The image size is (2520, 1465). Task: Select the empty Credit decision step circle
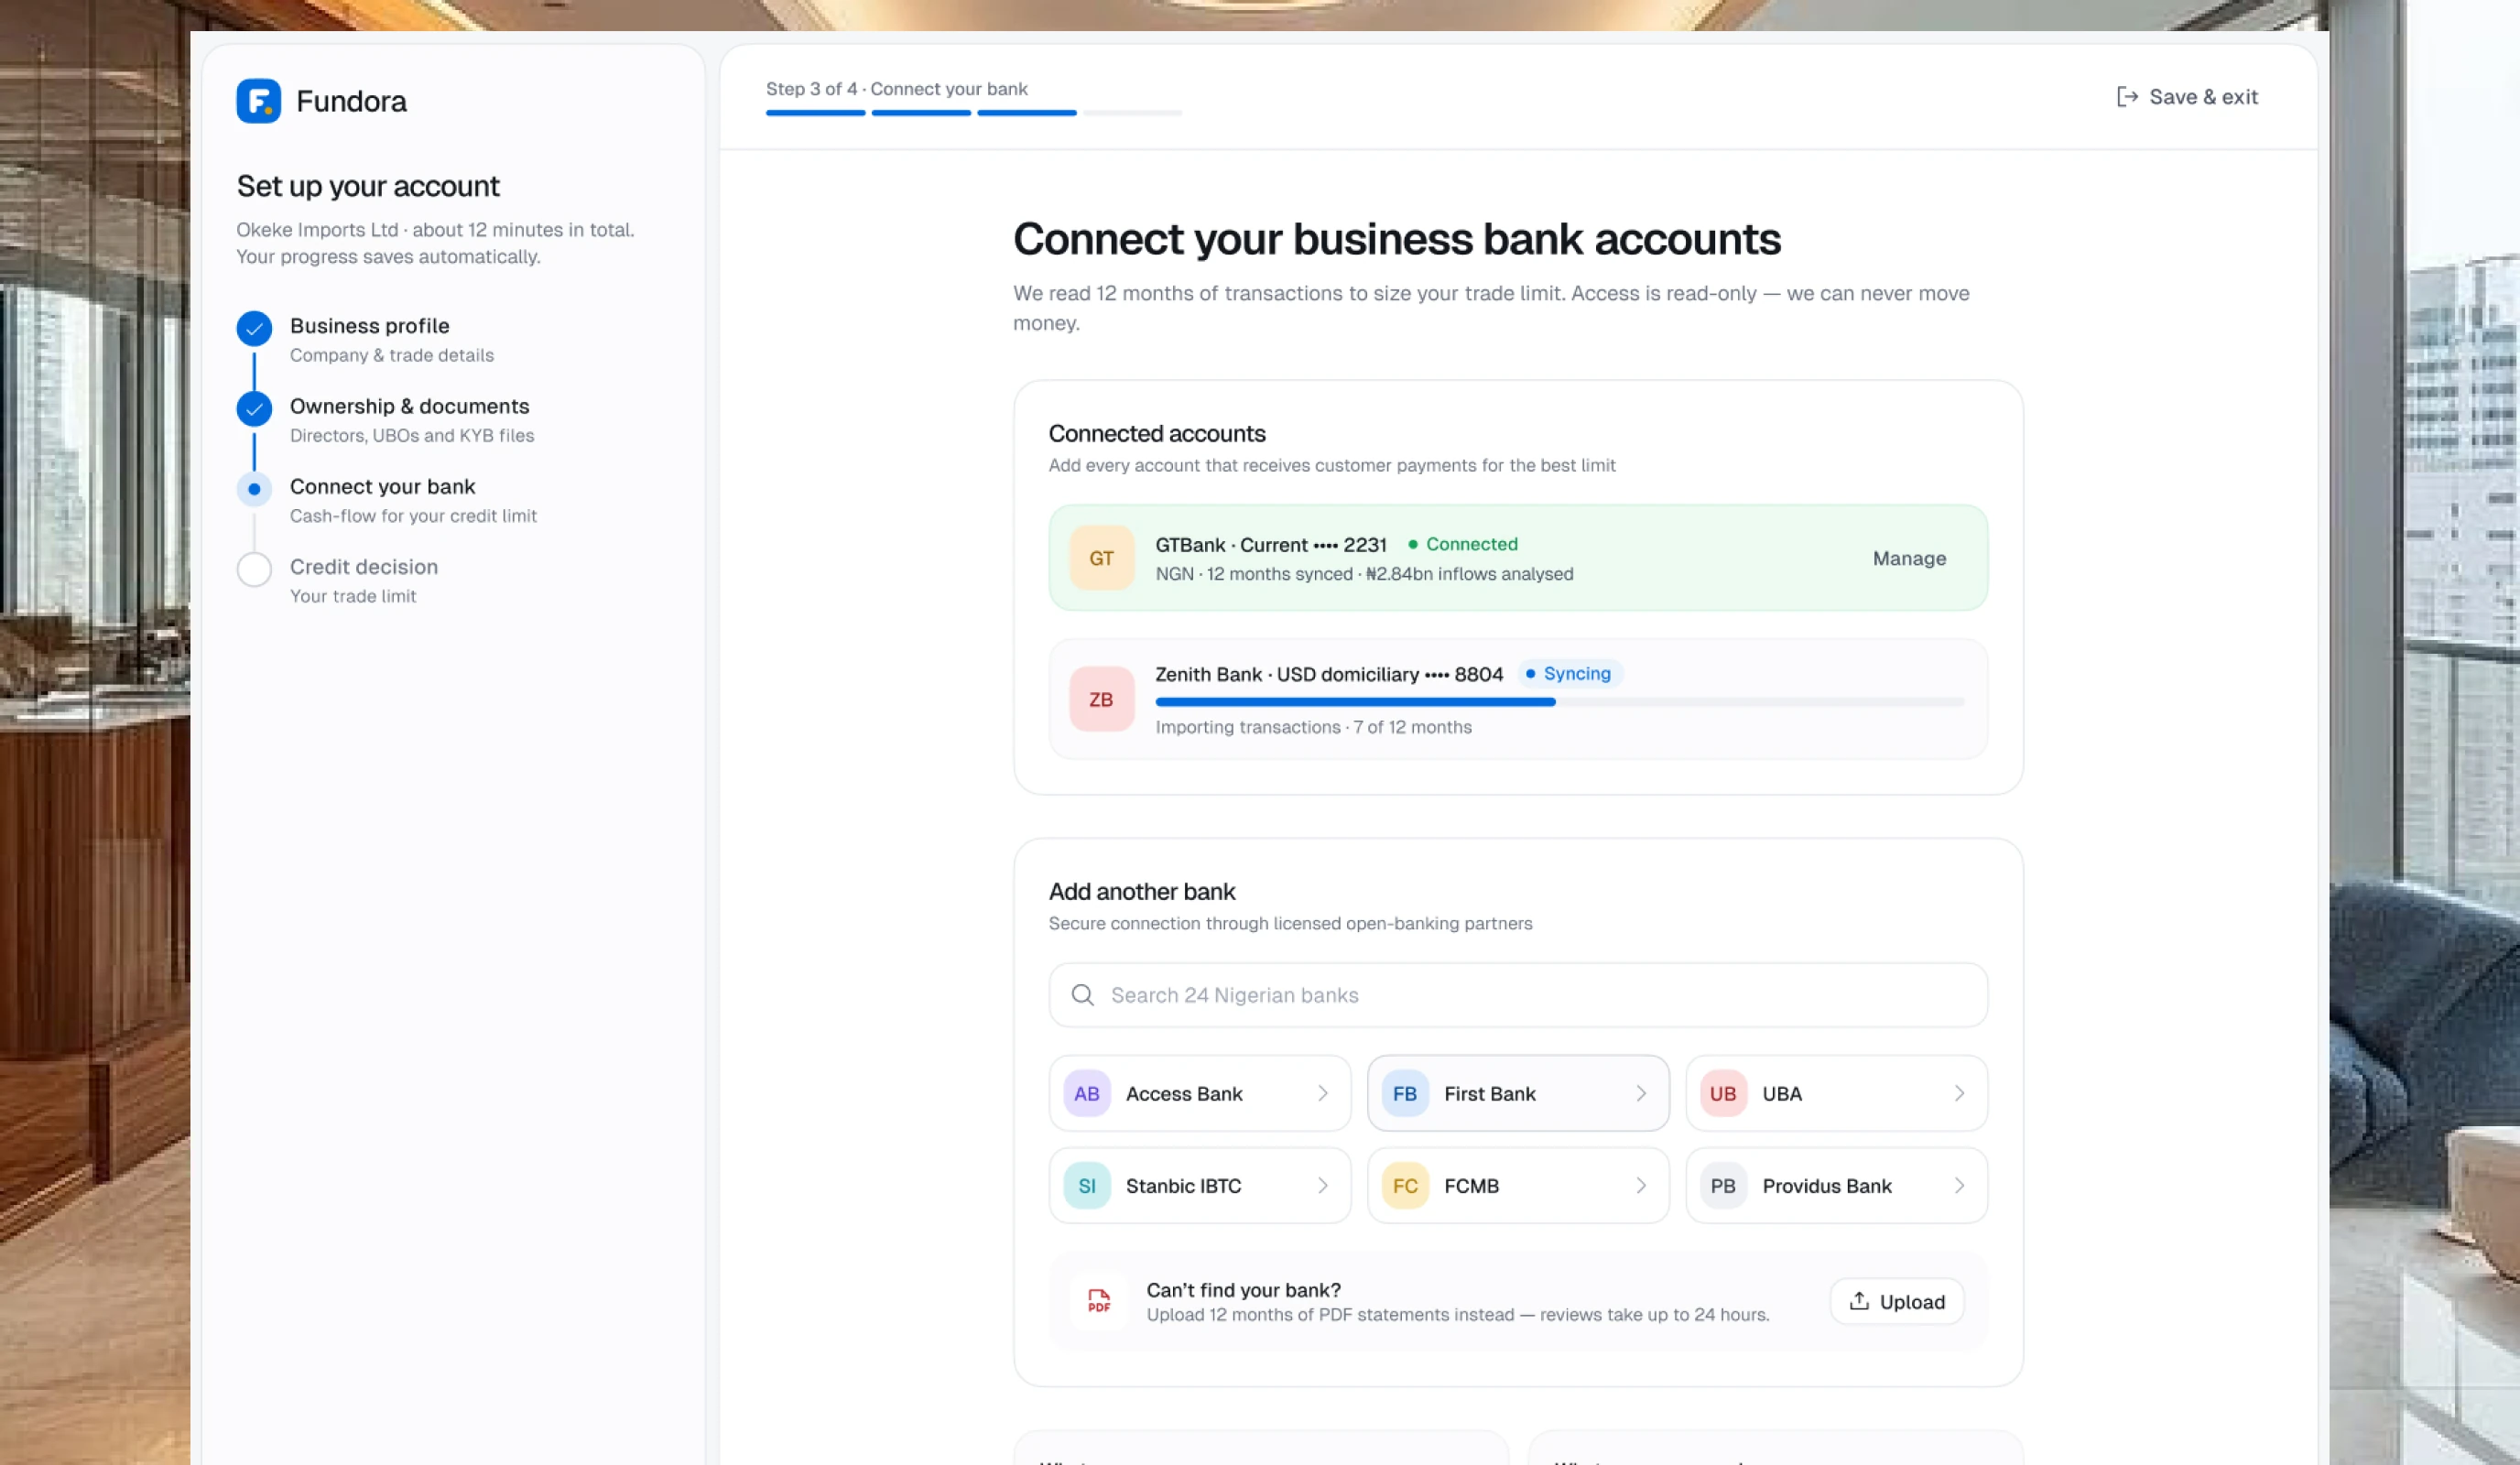pyautogui.click(x=254, y=569)
